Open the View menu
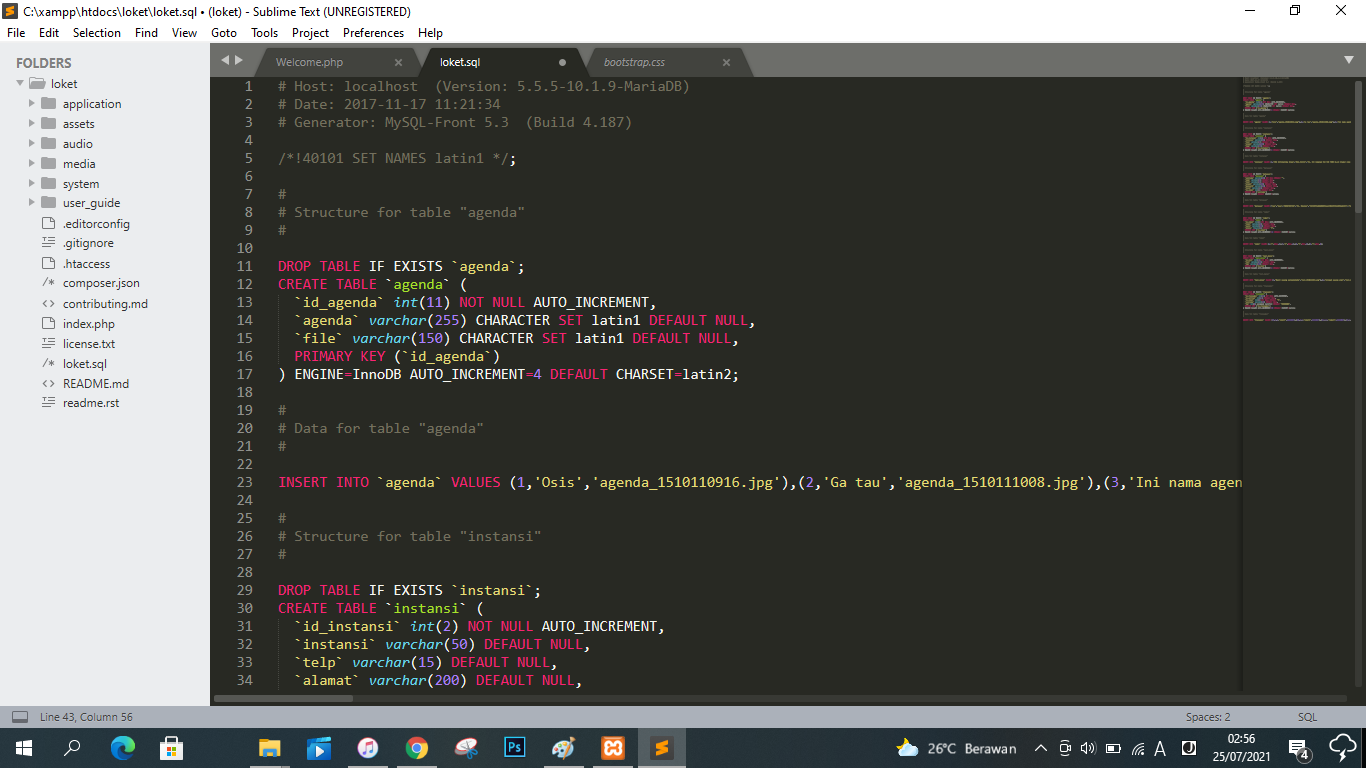Image resolution: width=1366 pixels, height=768 pixels. 184,33
